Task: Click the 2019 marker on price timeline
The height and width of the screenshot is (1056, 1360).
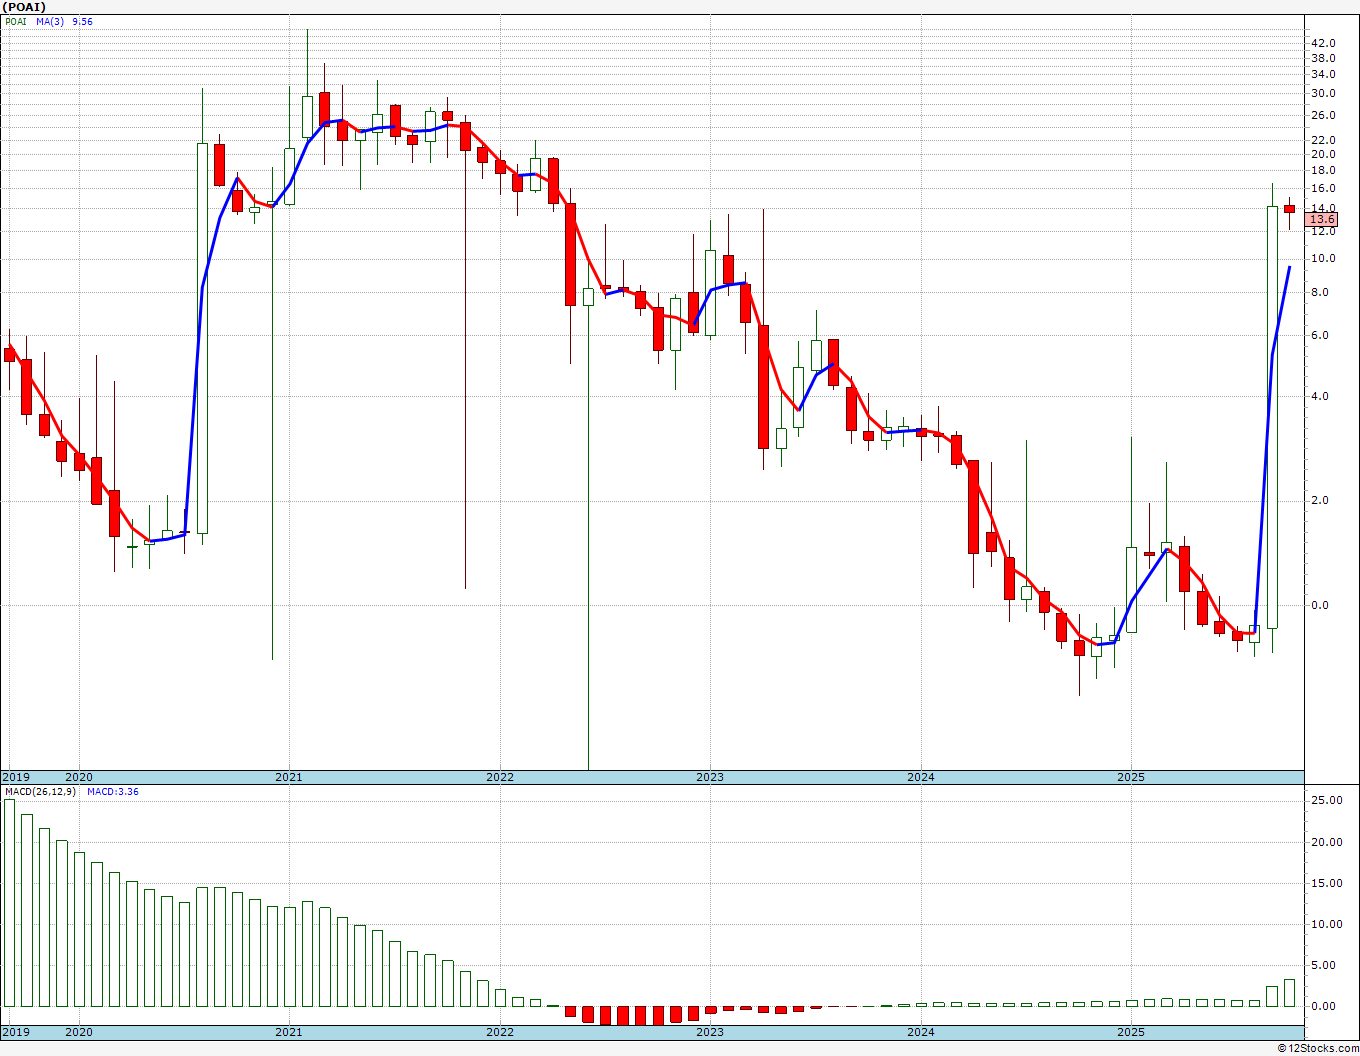Action: [x=15, y=777]
